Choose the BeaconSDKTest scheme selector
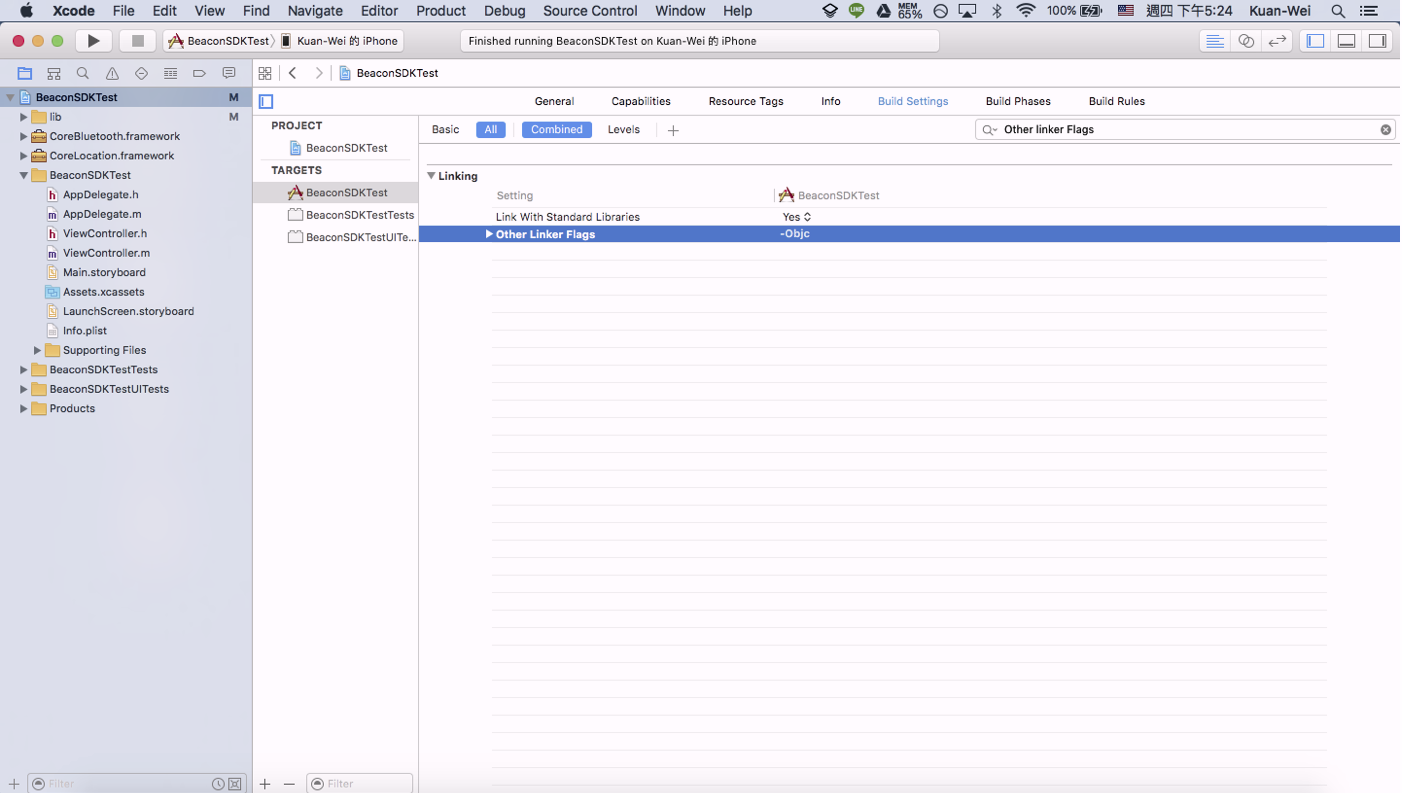Viewport: 1402px width, 793px height. [219, 41]
